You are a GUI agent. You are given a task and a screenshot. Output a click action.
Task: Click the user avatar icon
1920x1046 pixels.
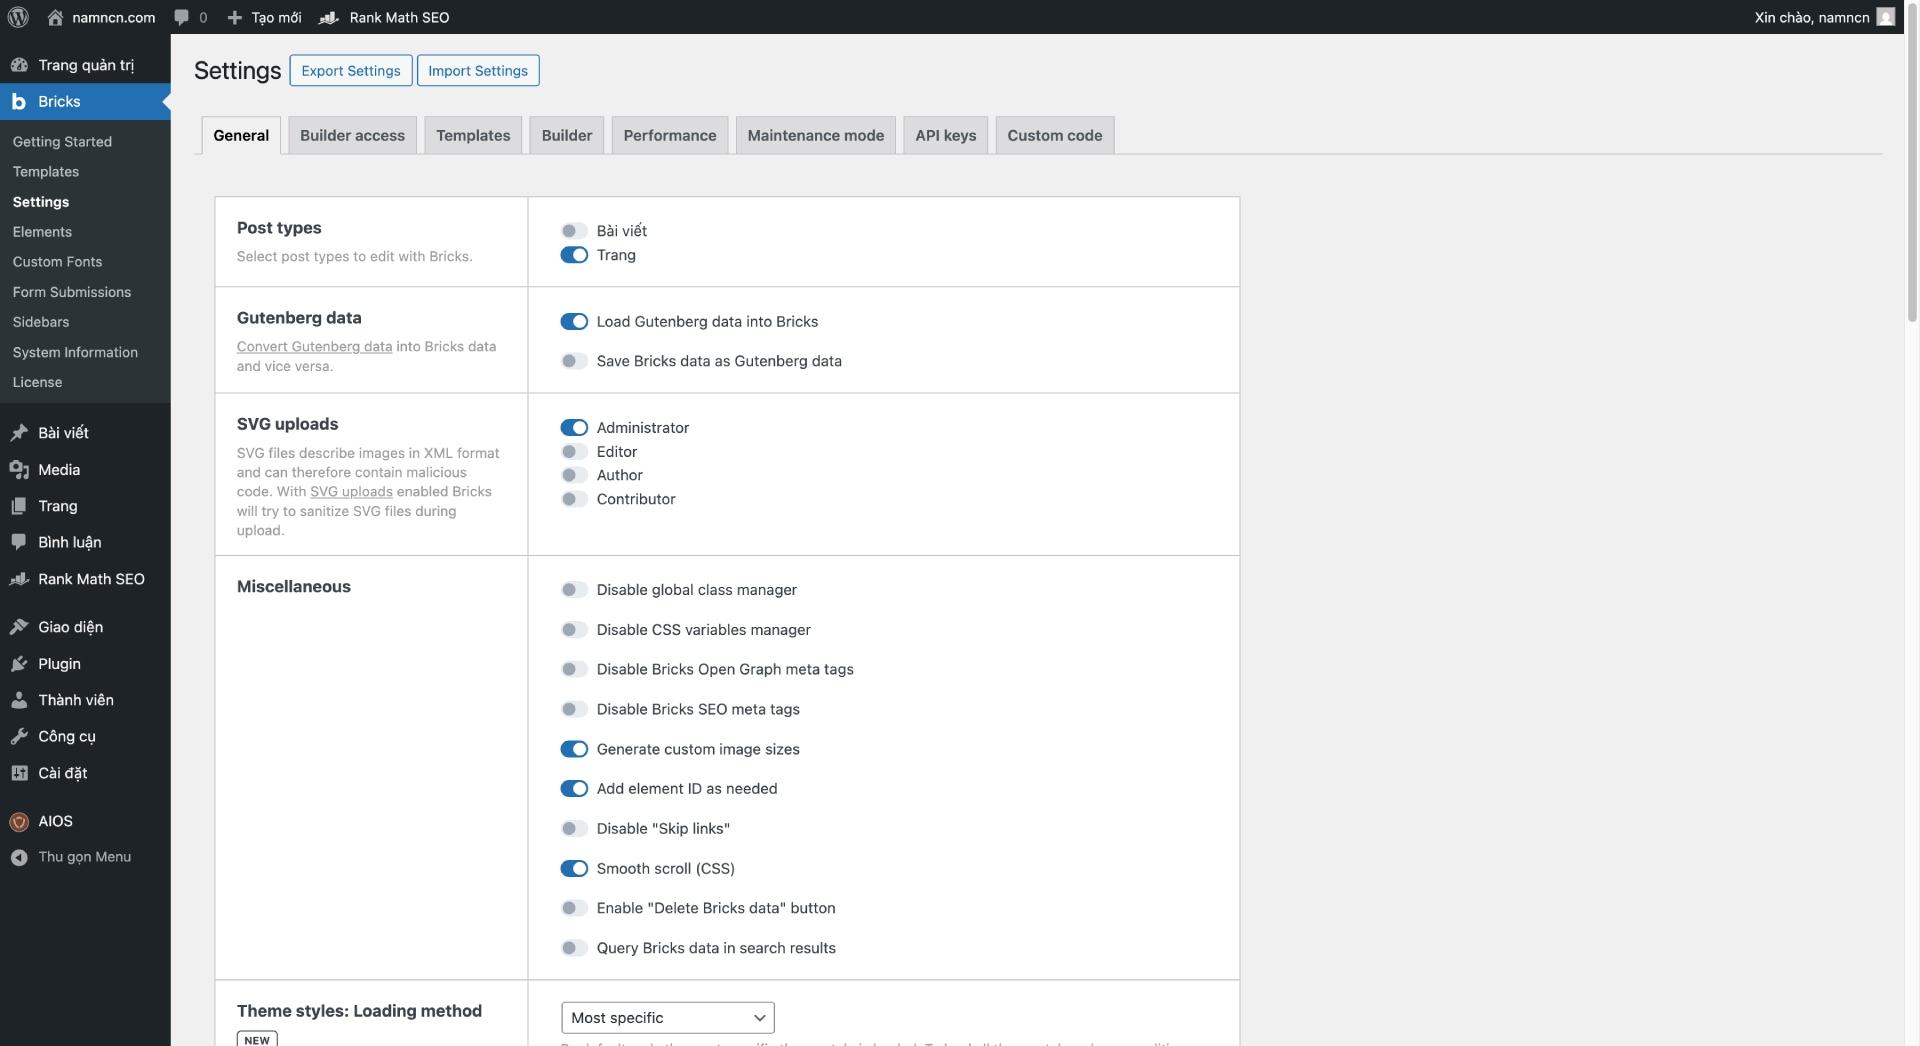[1885, 17]
